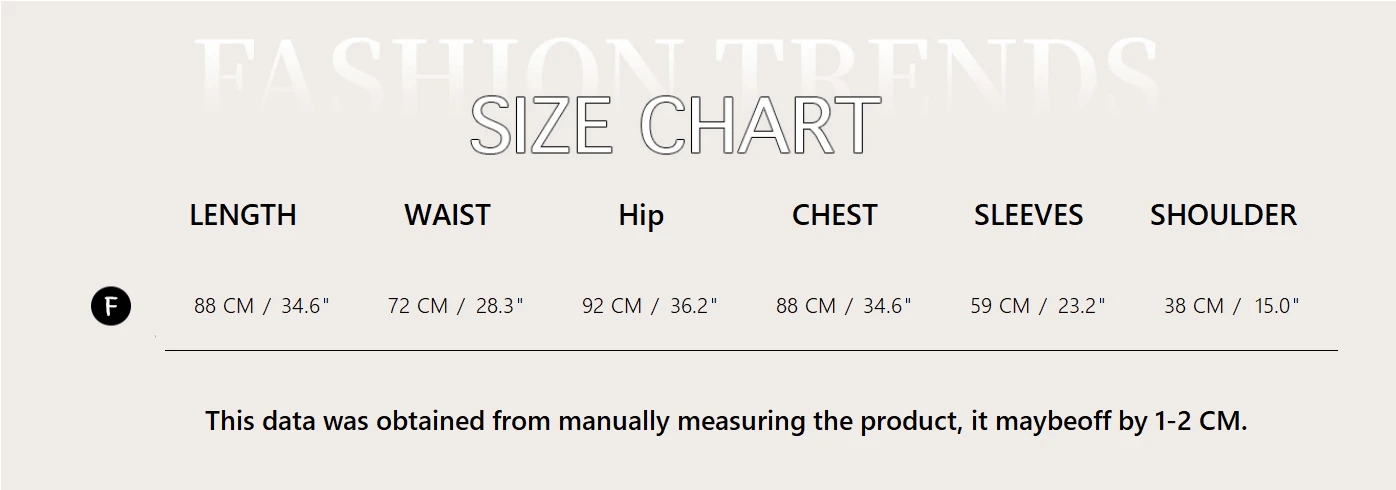Click the 72 CM / 28.3" waist value
The height and width of the screenshot is (490, 1396).
tap(456, 306)
